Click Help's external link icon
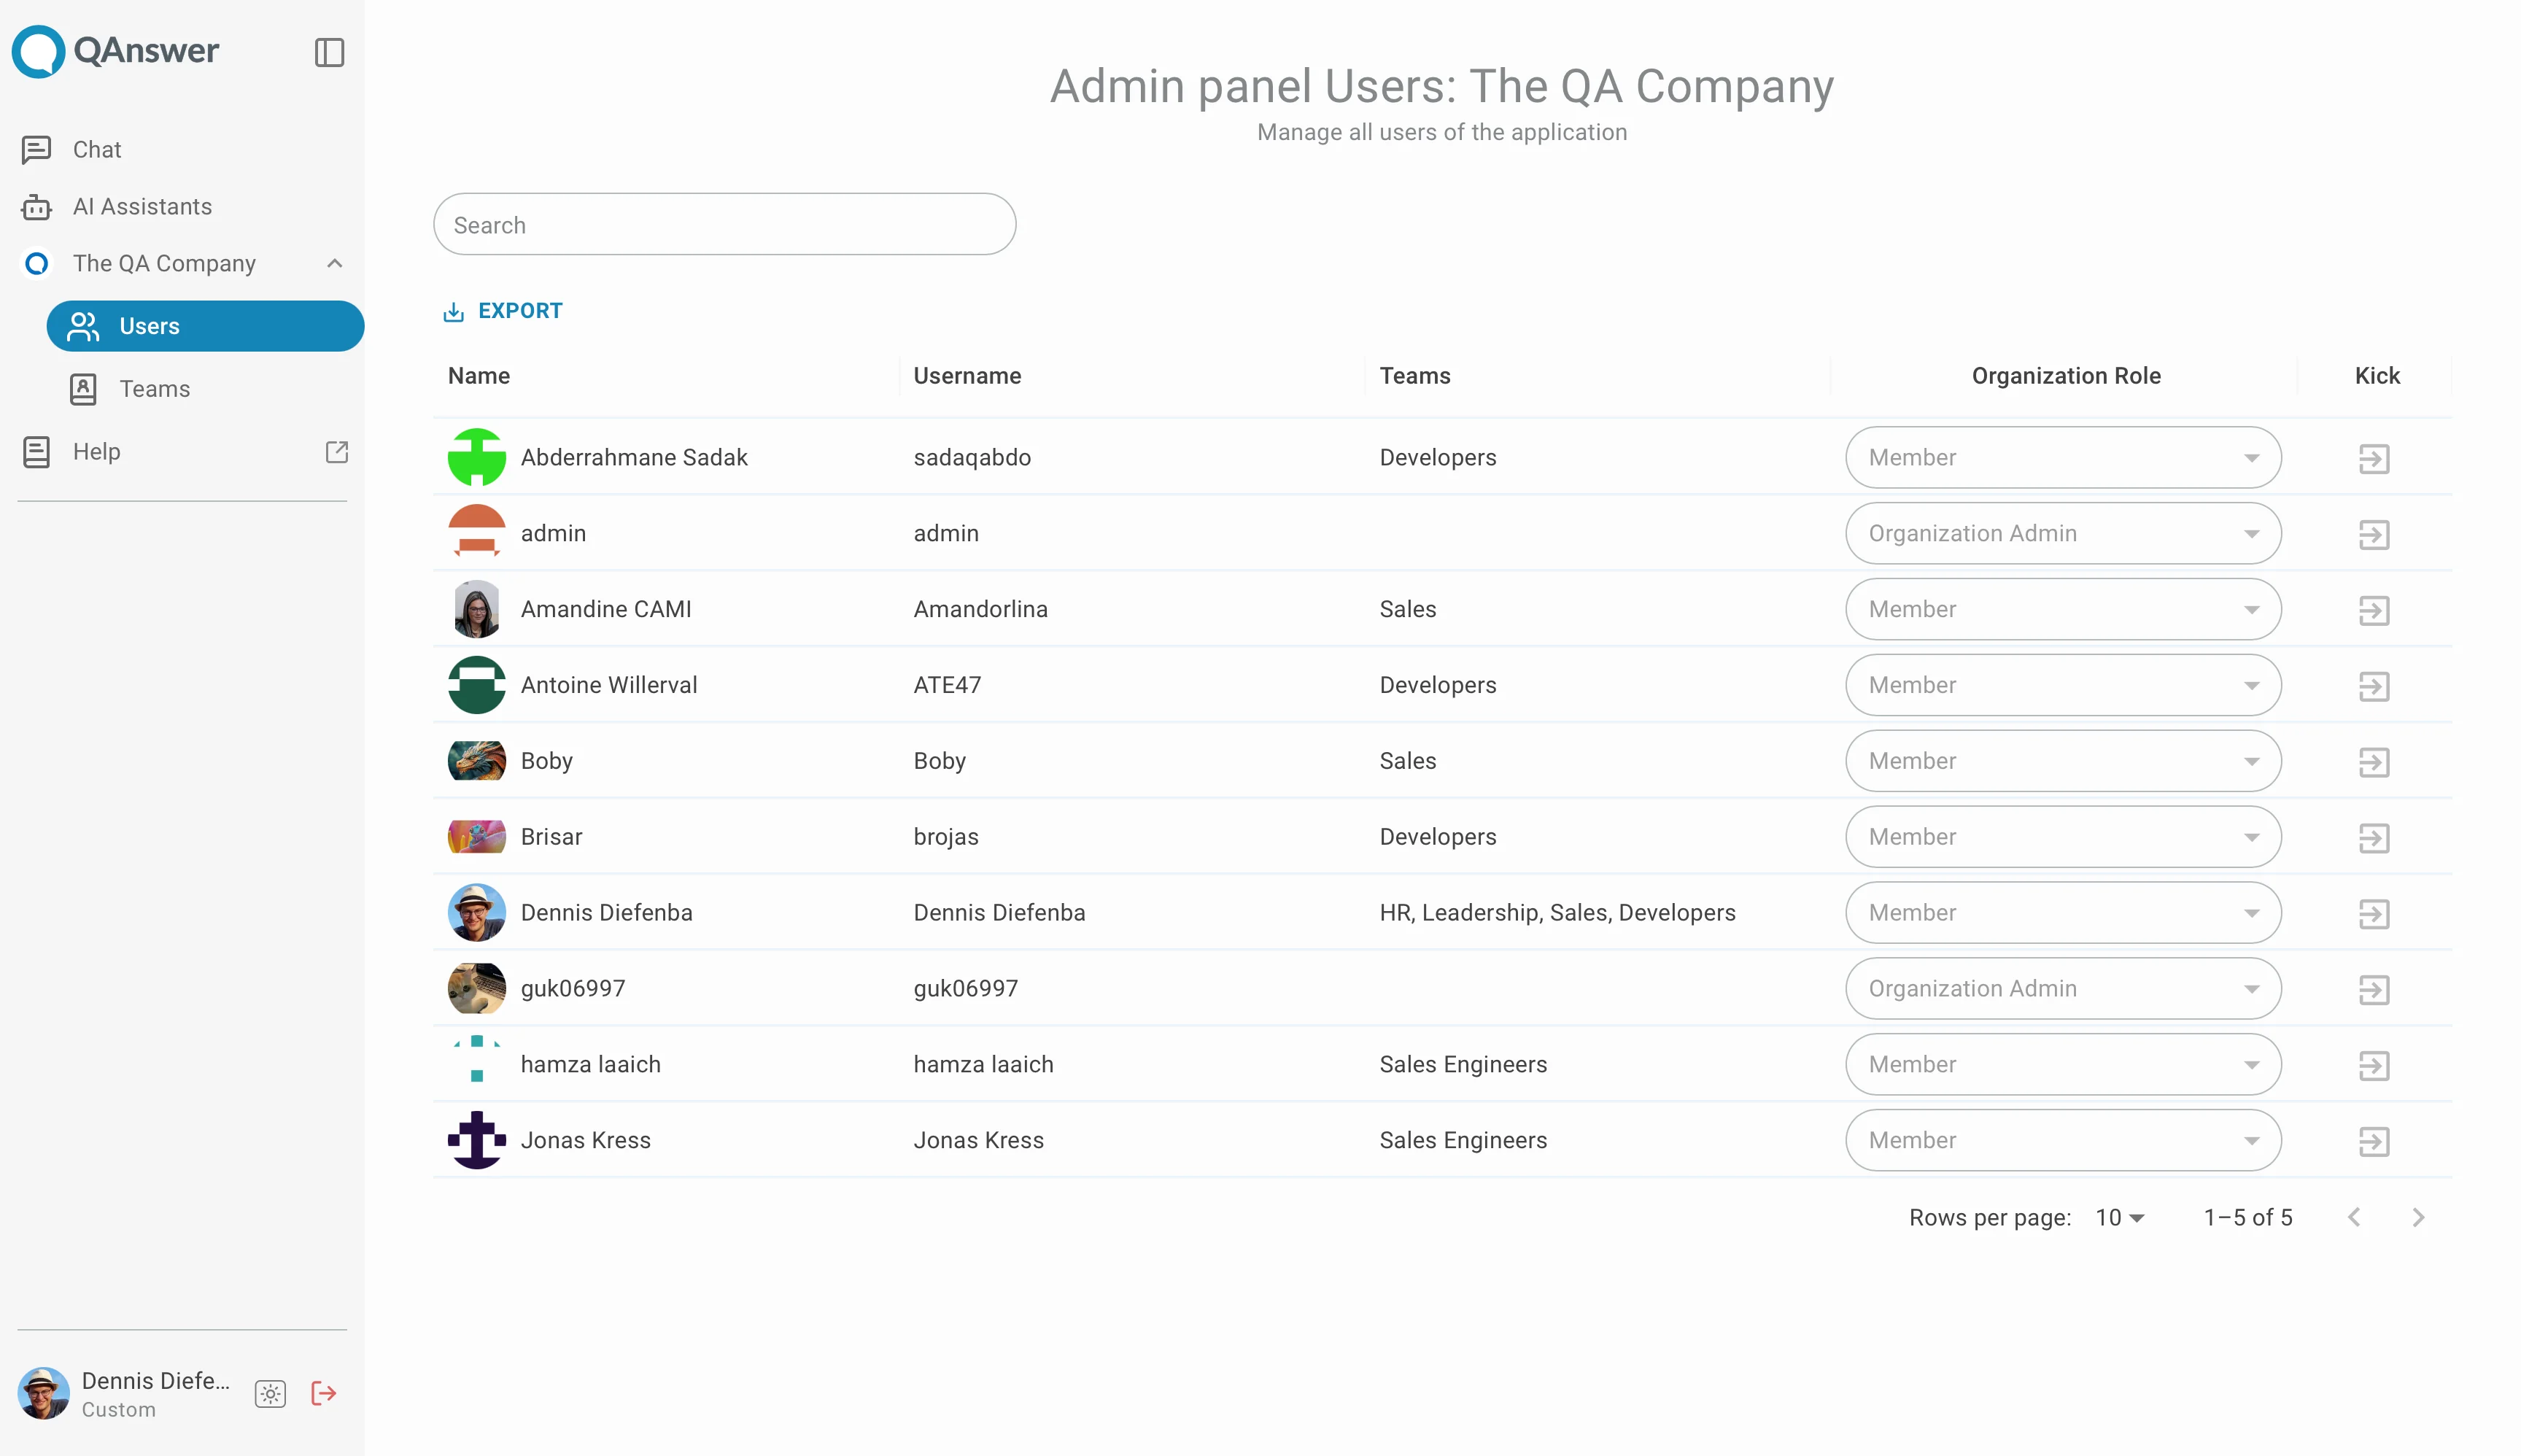 (x=337, y=452)
